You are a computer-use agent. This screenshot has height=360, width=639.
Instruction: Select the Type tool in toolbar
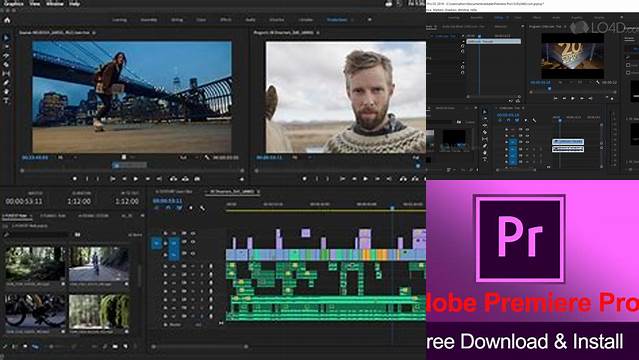[x=6, y=100]
